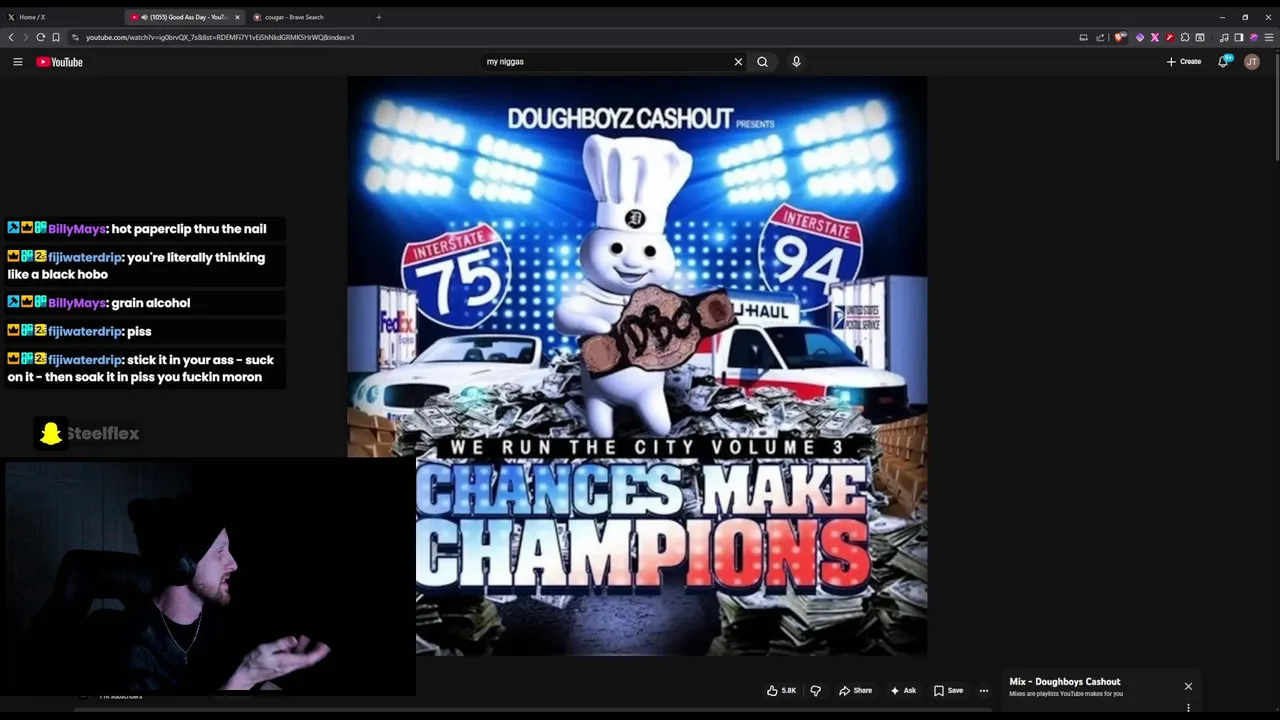Click the Steelflex Snapchat handle text

pyautogui.click(x=102, y=433)
